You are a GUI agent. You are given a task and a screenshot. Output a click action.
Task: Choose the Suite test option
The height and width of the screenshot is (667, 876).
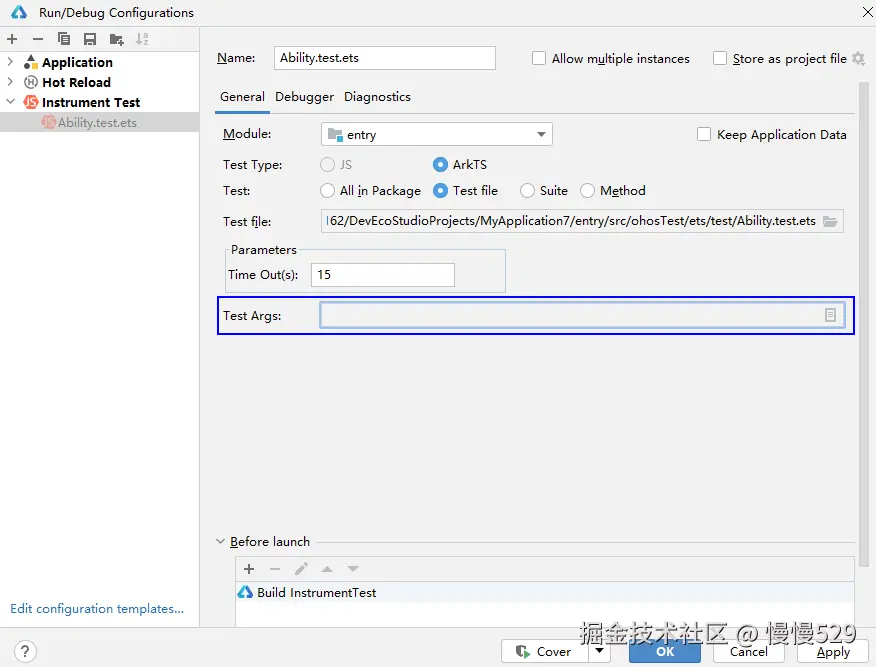(x=527, y=191)
